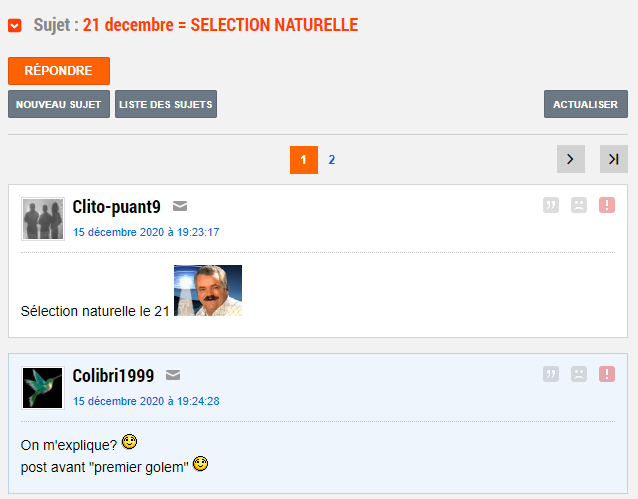Quote Colibri1999's message
The height and width of the screenshot is (499, 638).
click(x=551, y=374)
